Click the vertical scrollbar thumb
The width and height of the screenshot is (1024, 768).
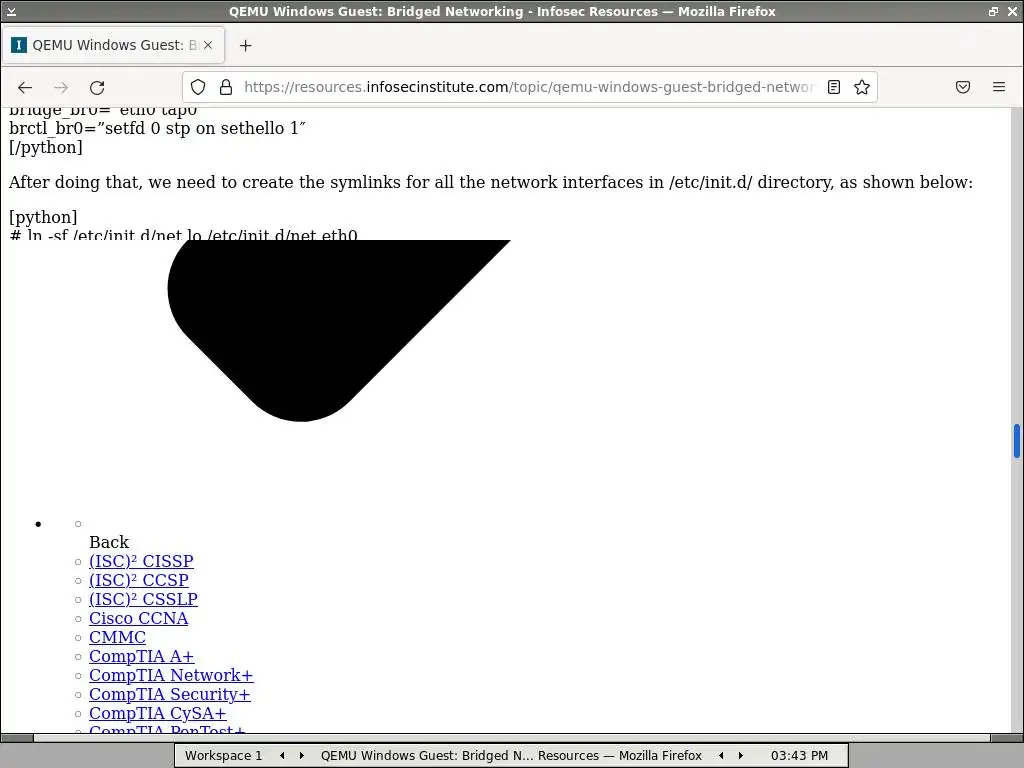[x=1017, y=441]
